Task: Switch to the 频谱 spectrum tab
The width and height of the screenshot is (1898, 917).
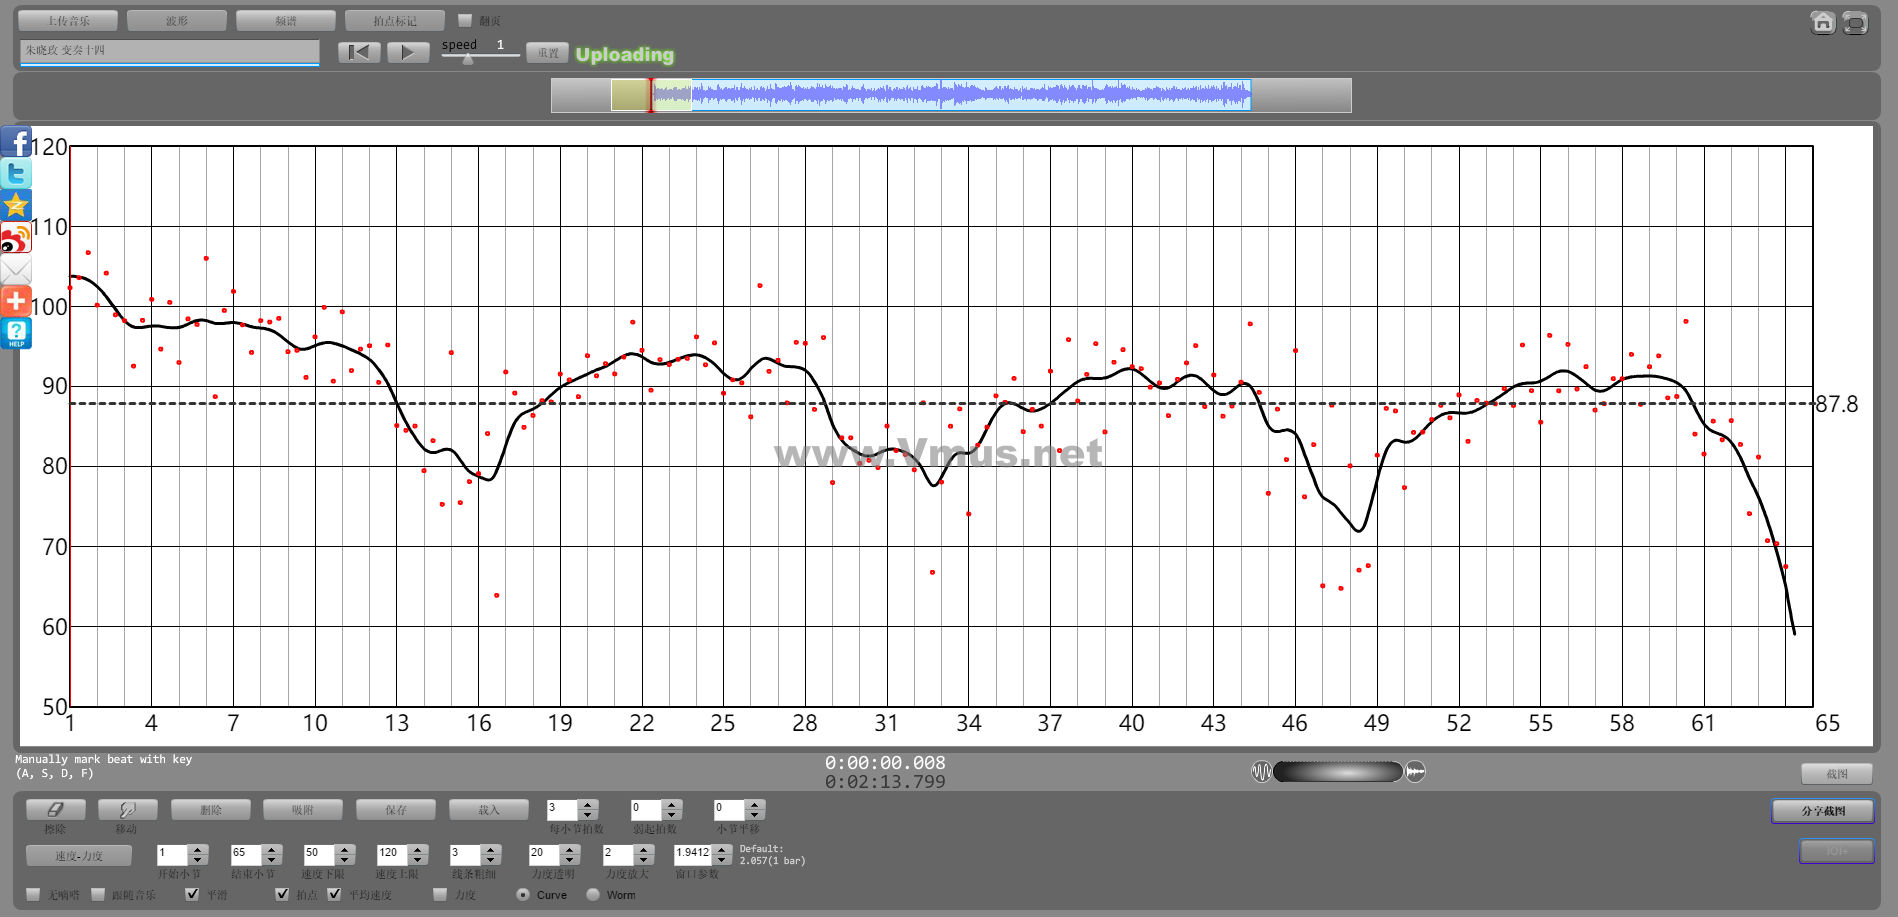Action: coord(286,21)
